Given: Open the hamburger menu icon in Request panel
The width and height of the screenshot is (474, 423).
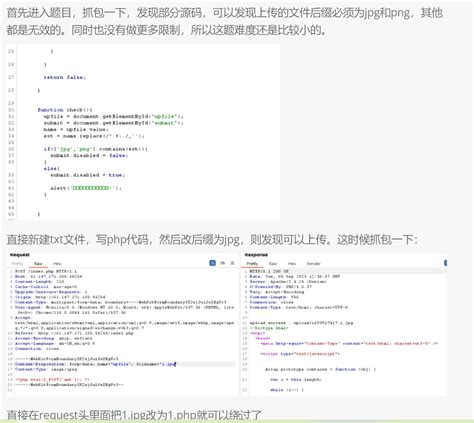Looking at the screenshot, I should click(232, 263).
